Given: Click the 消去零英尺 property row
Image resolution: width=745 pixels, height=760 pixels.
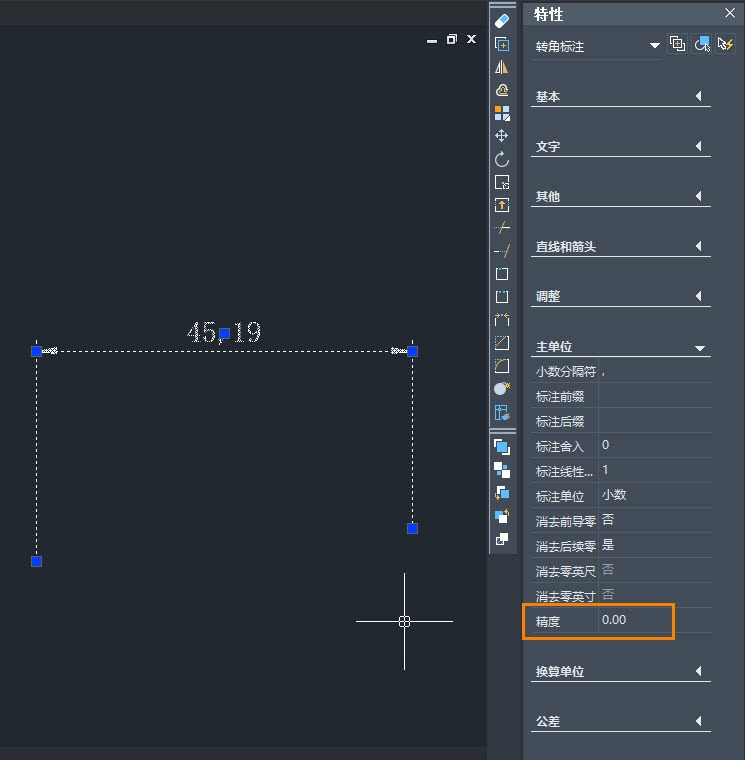Looking at the screenshot, I should pos(622,570).
